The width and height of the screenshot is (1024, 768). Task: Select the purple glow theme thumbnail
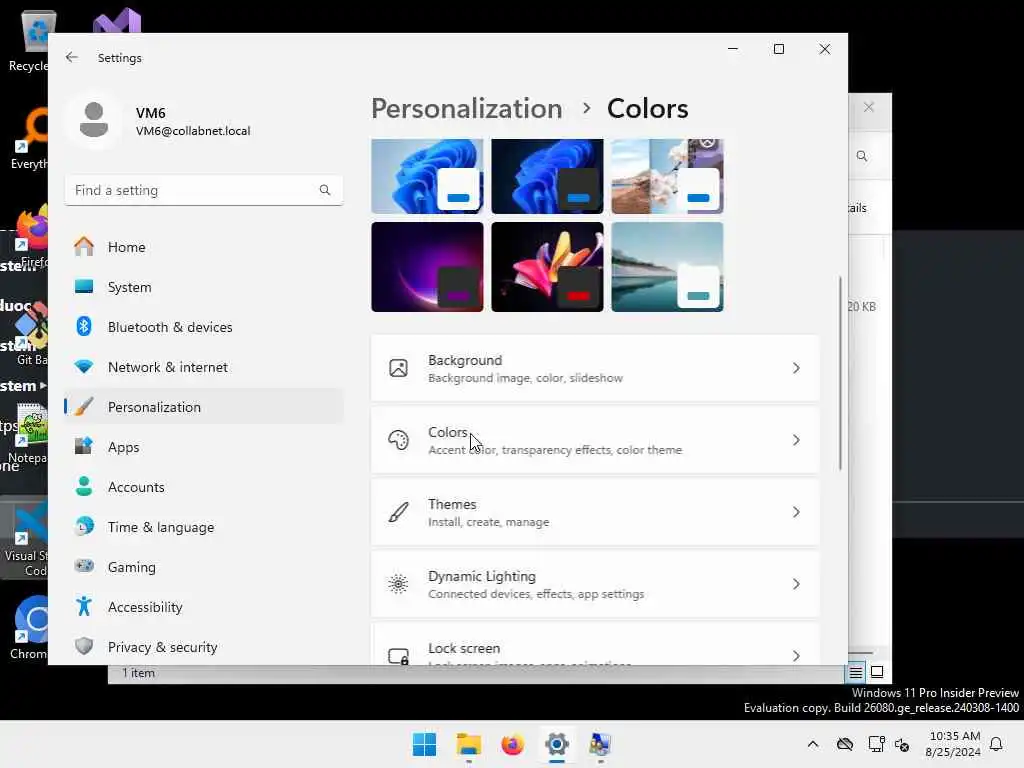427,266
